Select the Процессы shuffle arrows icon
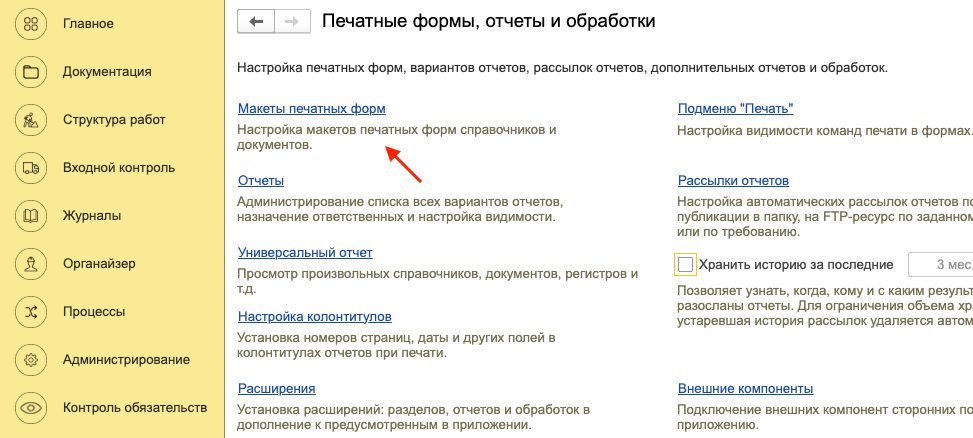 (x=31, y=311)
